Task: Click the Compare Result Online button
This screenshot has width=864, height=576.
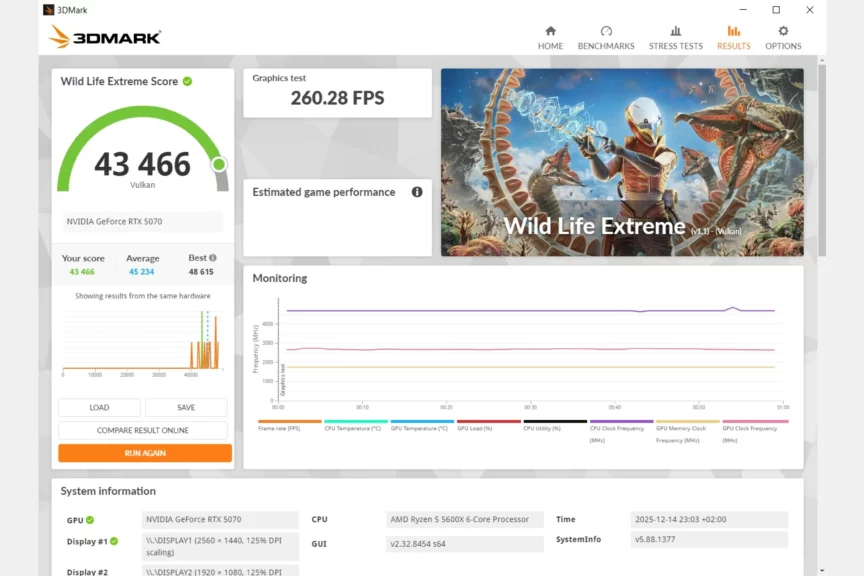Action: 143,430
